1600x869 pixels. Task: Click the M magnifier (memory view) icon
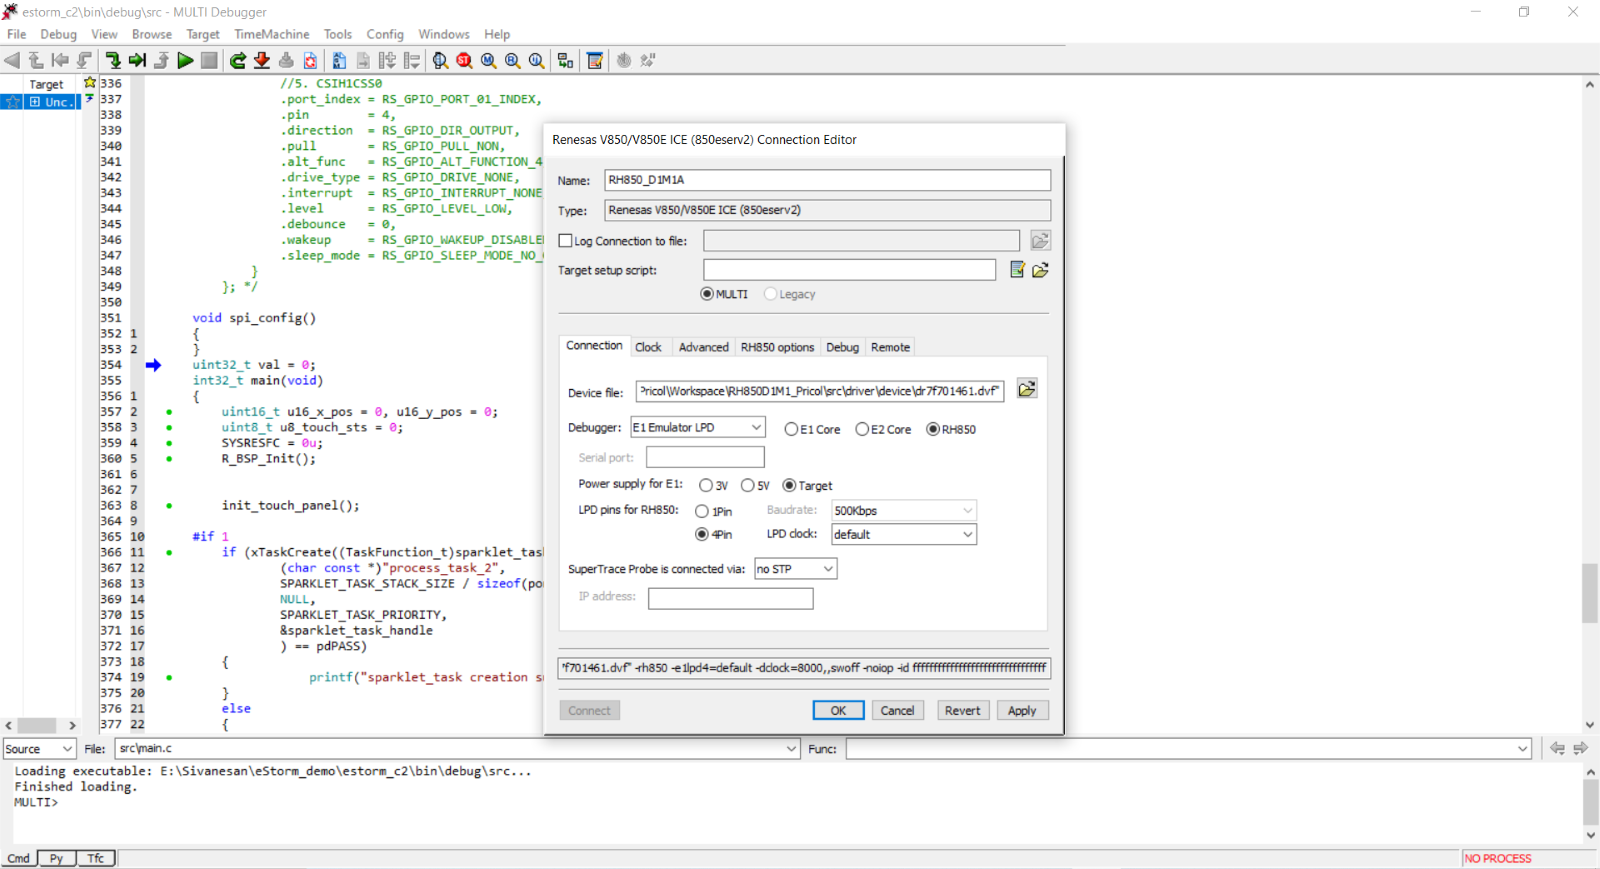(489, 60)
